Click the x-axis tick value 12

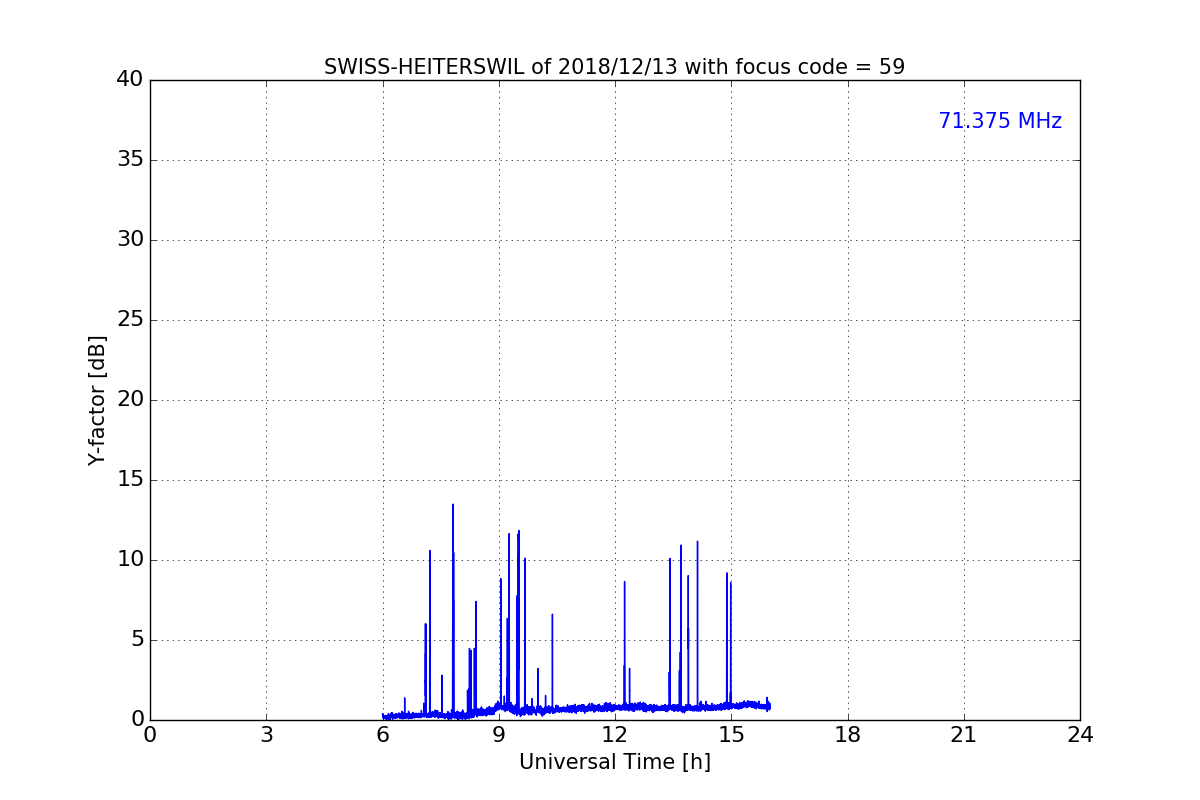click(x=615, y=734)
